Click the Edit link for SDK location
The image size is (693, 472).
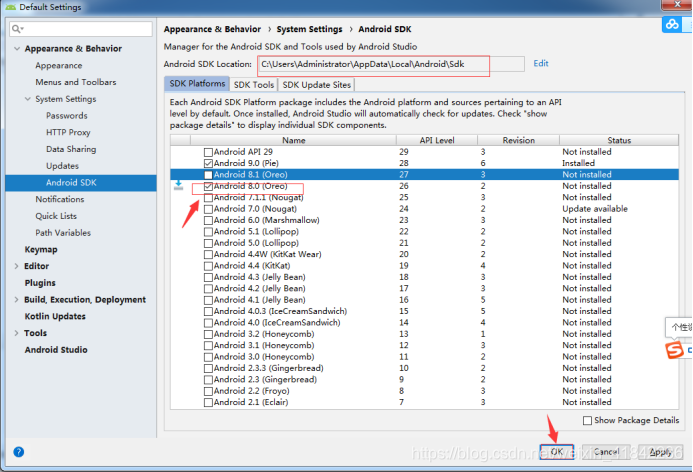pyautogui.click(x=541, y=63)
